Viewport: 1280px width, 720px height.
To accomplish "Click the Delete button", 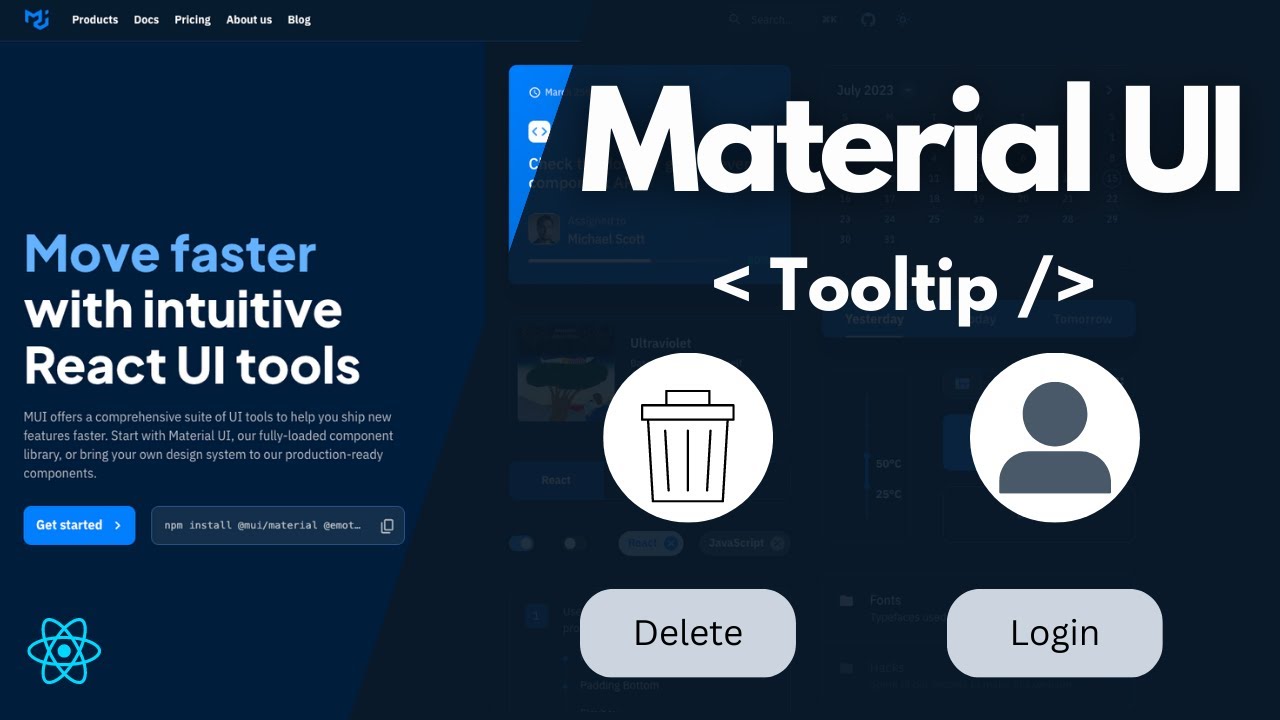I will (x=688, y=633).
